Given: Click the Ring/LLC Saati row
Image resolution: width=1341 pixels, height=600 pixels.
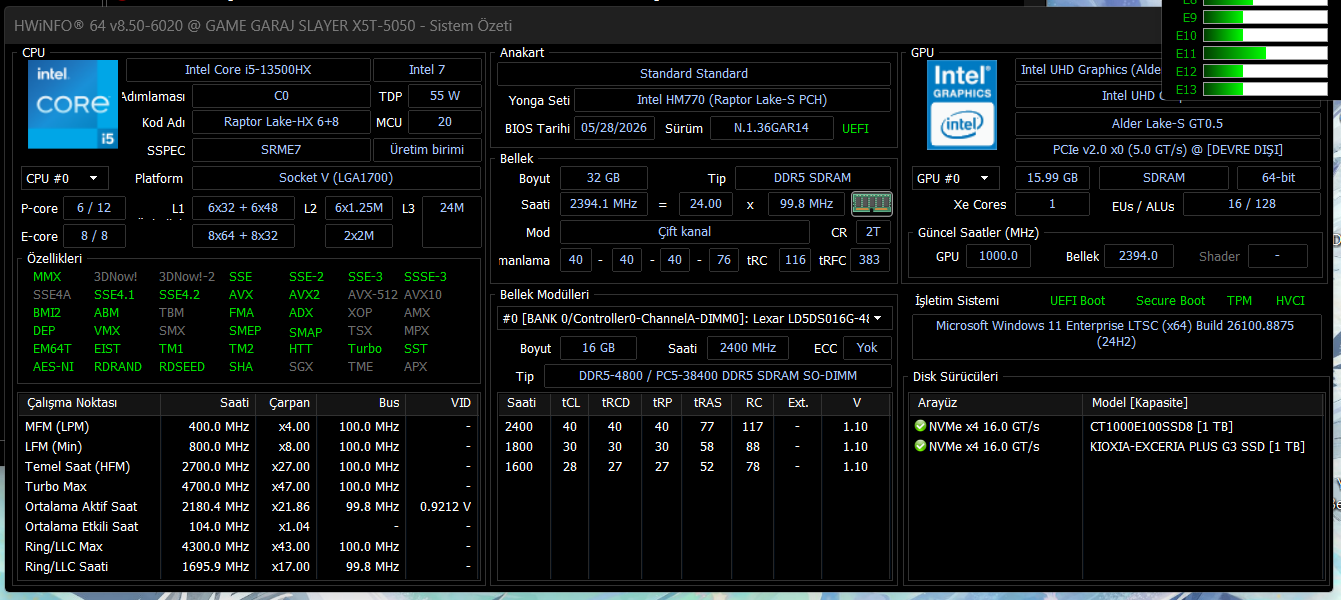Looking at the screenshot, I should tap(250, 566).
